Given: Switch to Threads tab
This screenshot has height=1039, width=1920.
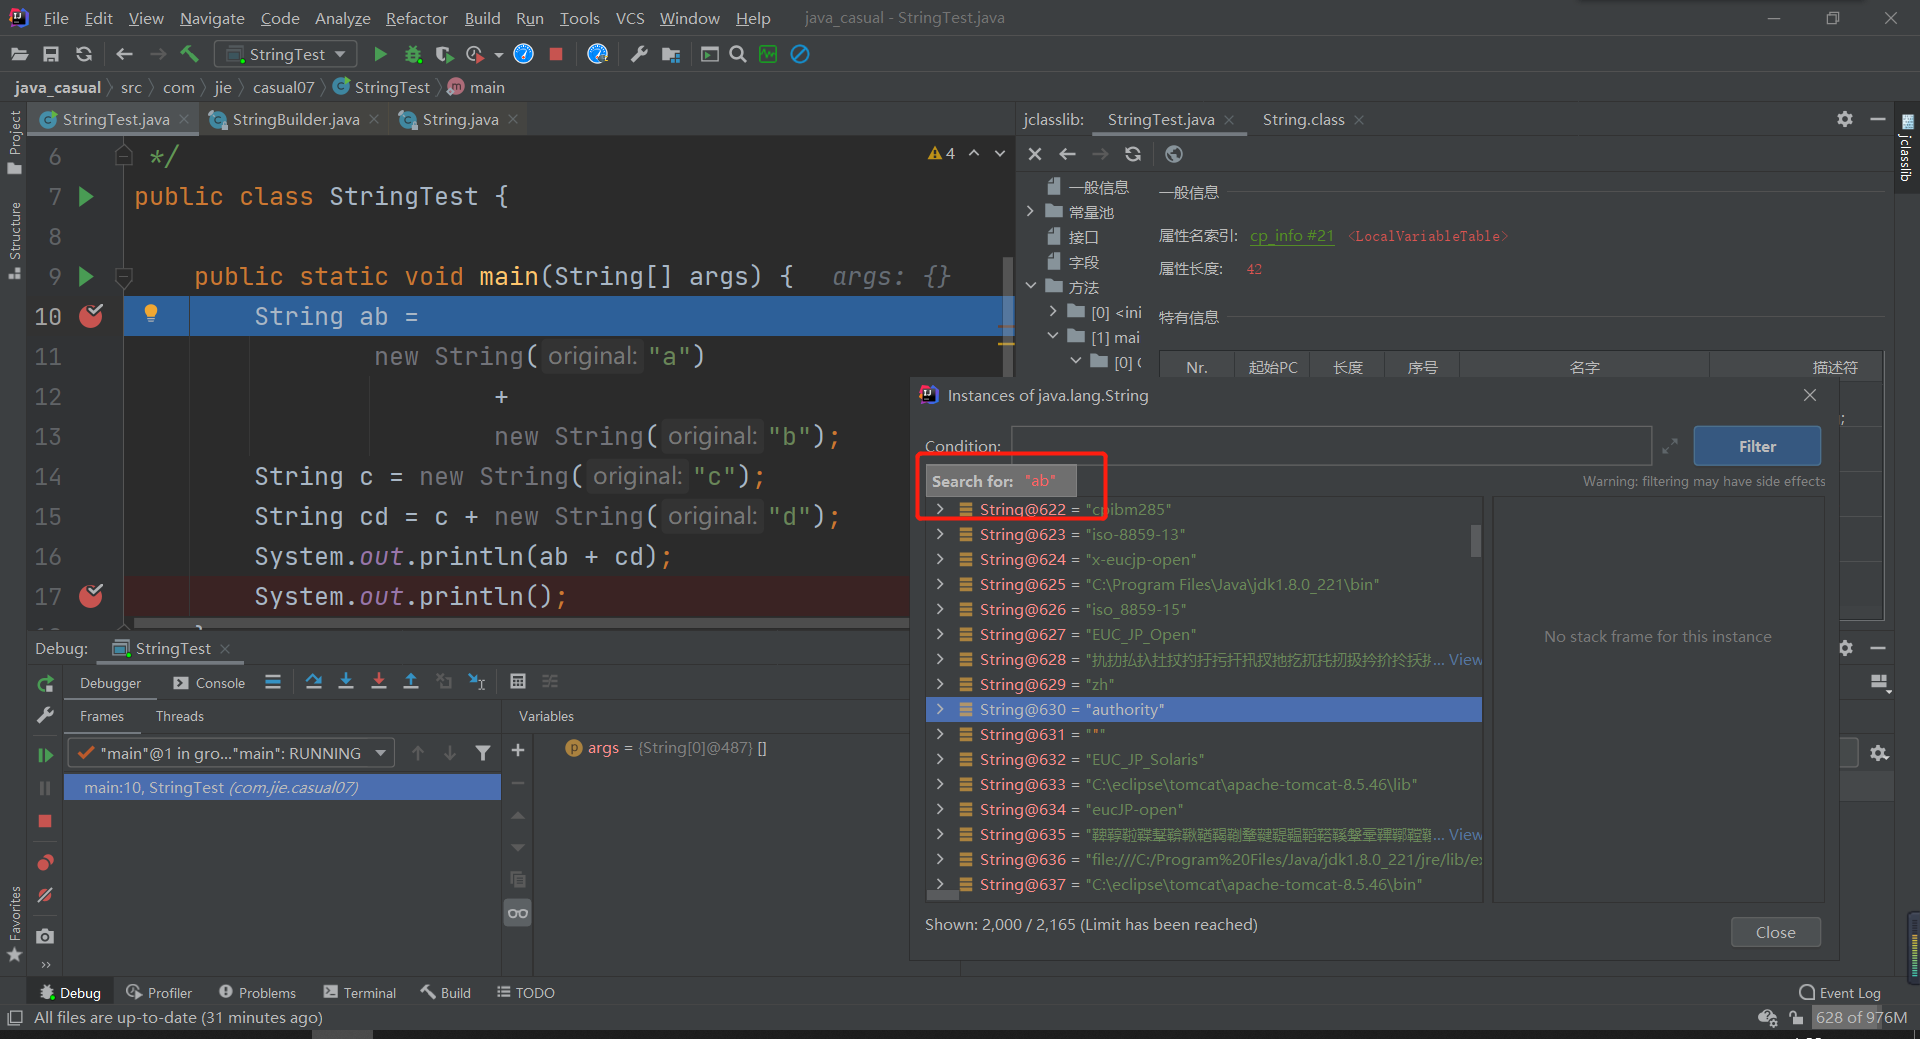Looking at the screenshot, I should 179,716.
